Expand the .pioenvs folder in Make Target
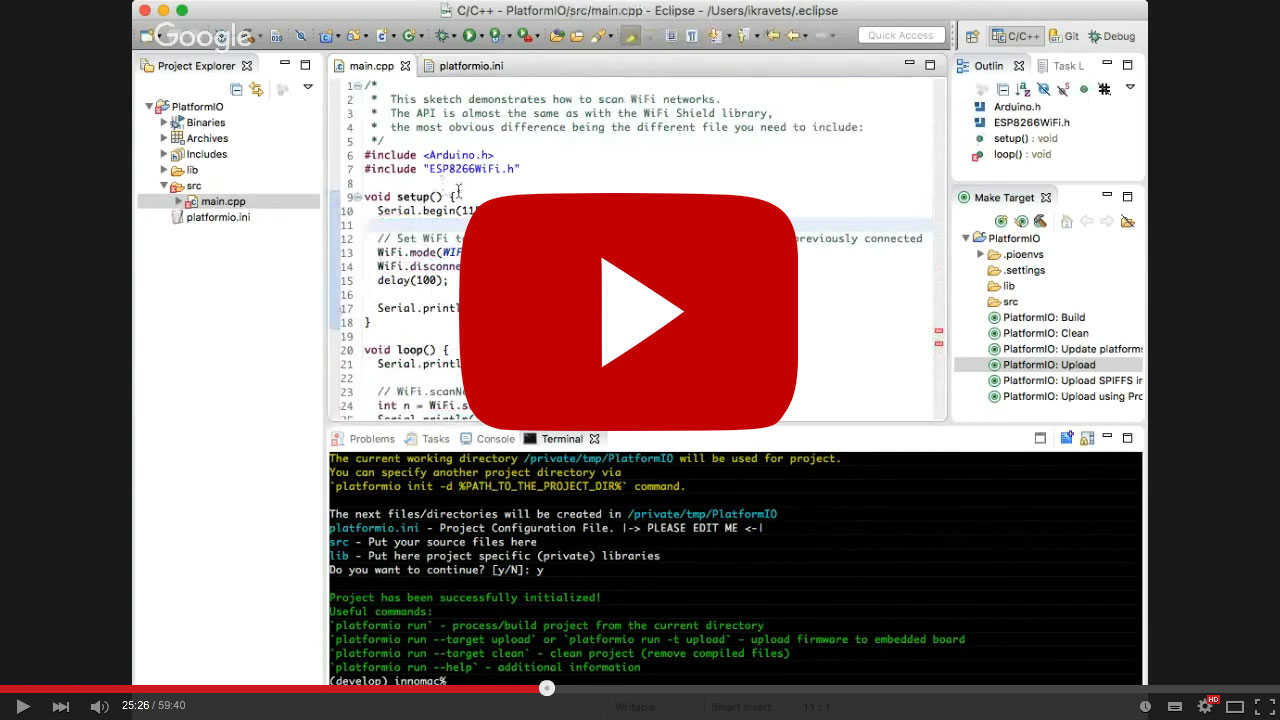Screen dimensions: 1280x720 (x=980, y=254)
